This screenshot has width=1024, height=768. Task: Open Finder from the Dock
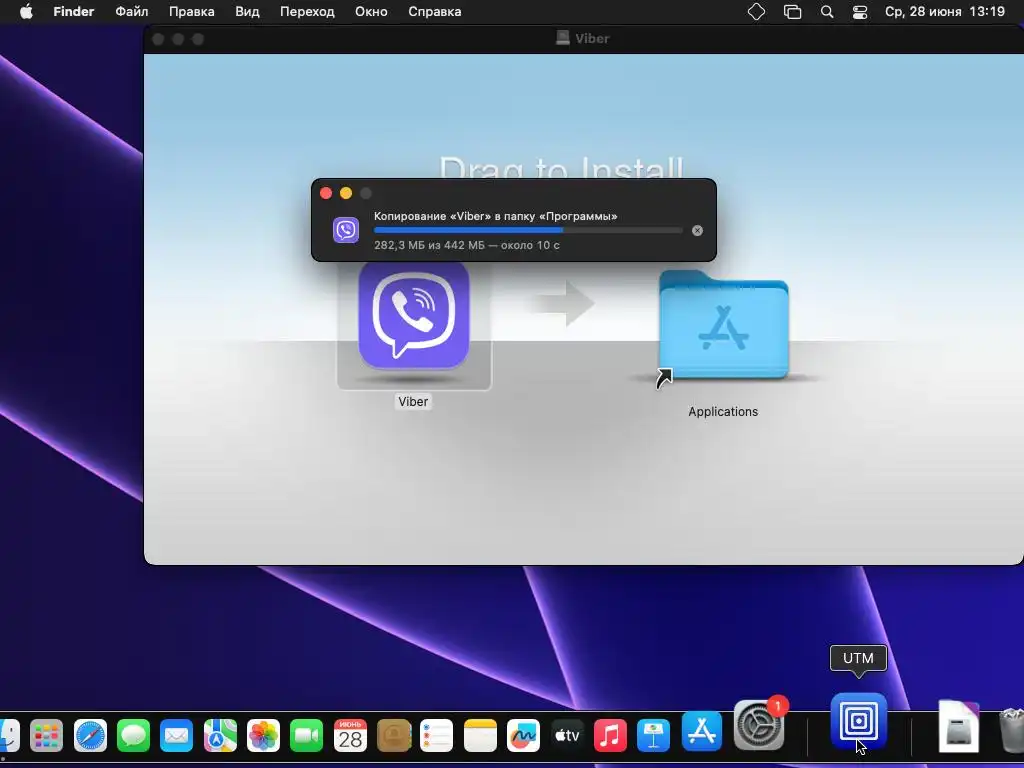coord(8,737)
